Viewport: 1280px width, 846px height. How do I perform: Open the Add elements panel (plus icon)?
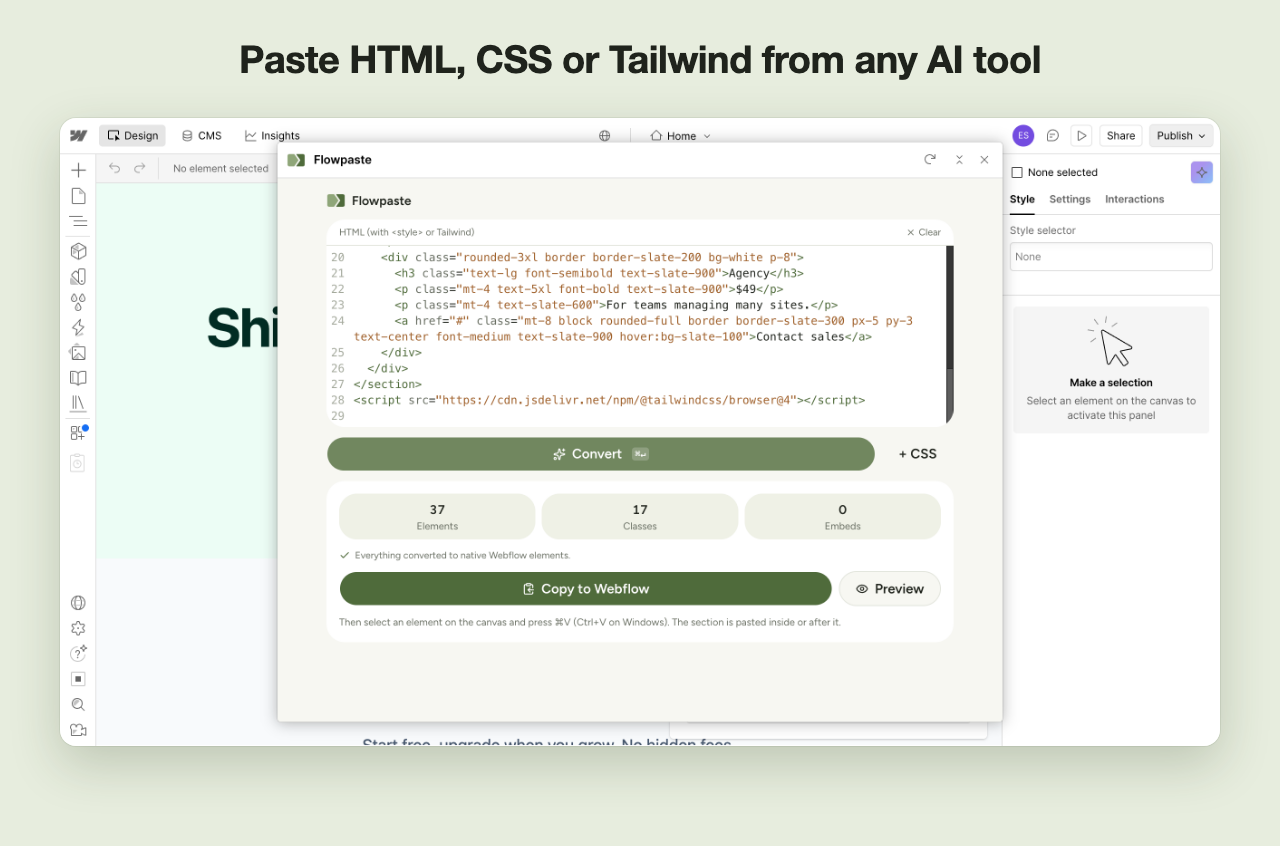(78, 170)
